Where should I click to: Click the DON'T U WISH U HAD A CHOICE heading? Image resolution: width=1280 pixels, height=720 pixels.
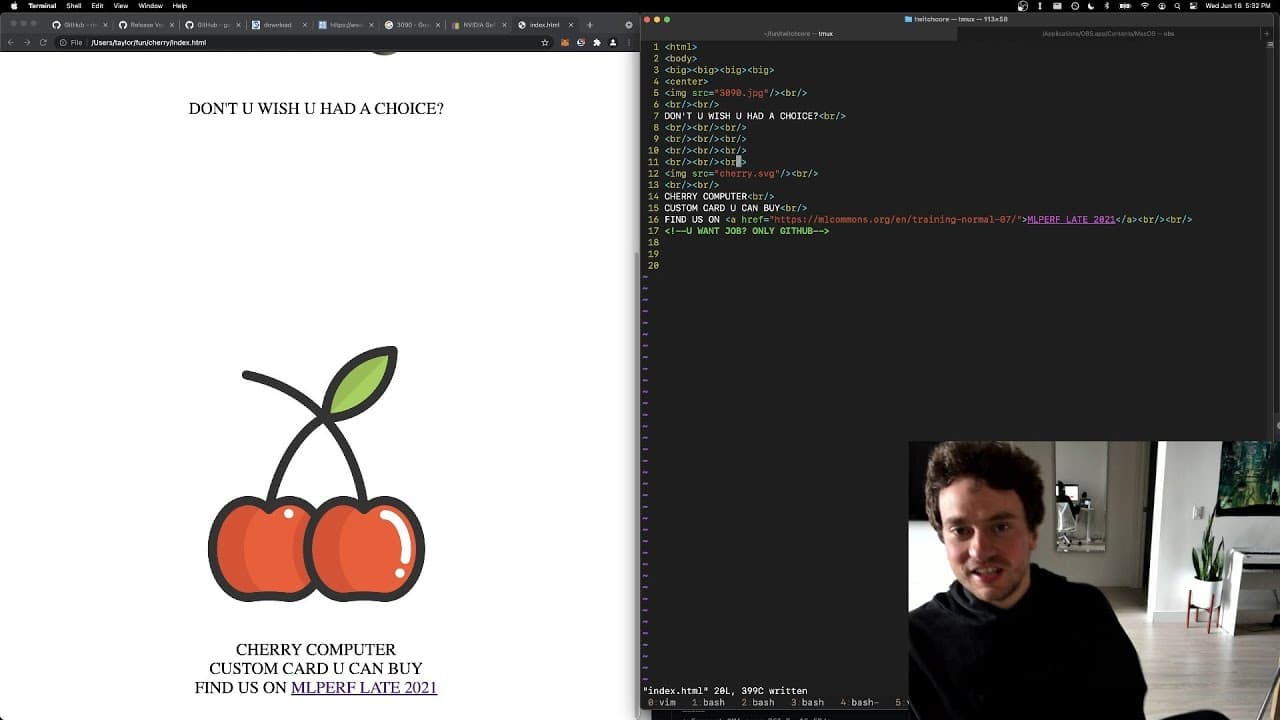tap(316, 109)
